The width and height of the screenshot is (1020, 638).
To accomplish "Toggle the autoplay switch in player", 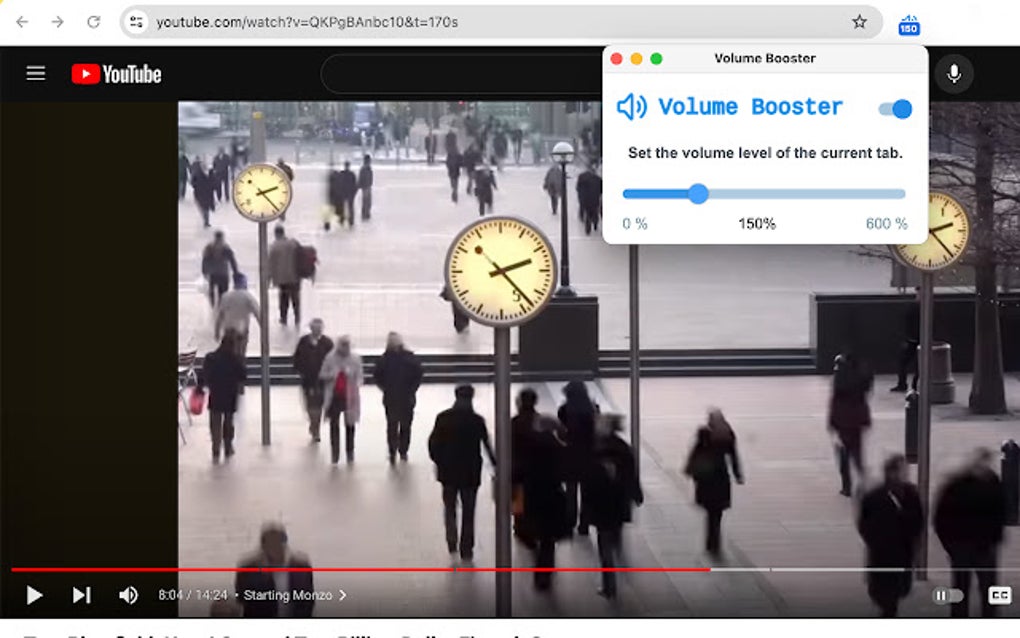I will pos(946,595).
